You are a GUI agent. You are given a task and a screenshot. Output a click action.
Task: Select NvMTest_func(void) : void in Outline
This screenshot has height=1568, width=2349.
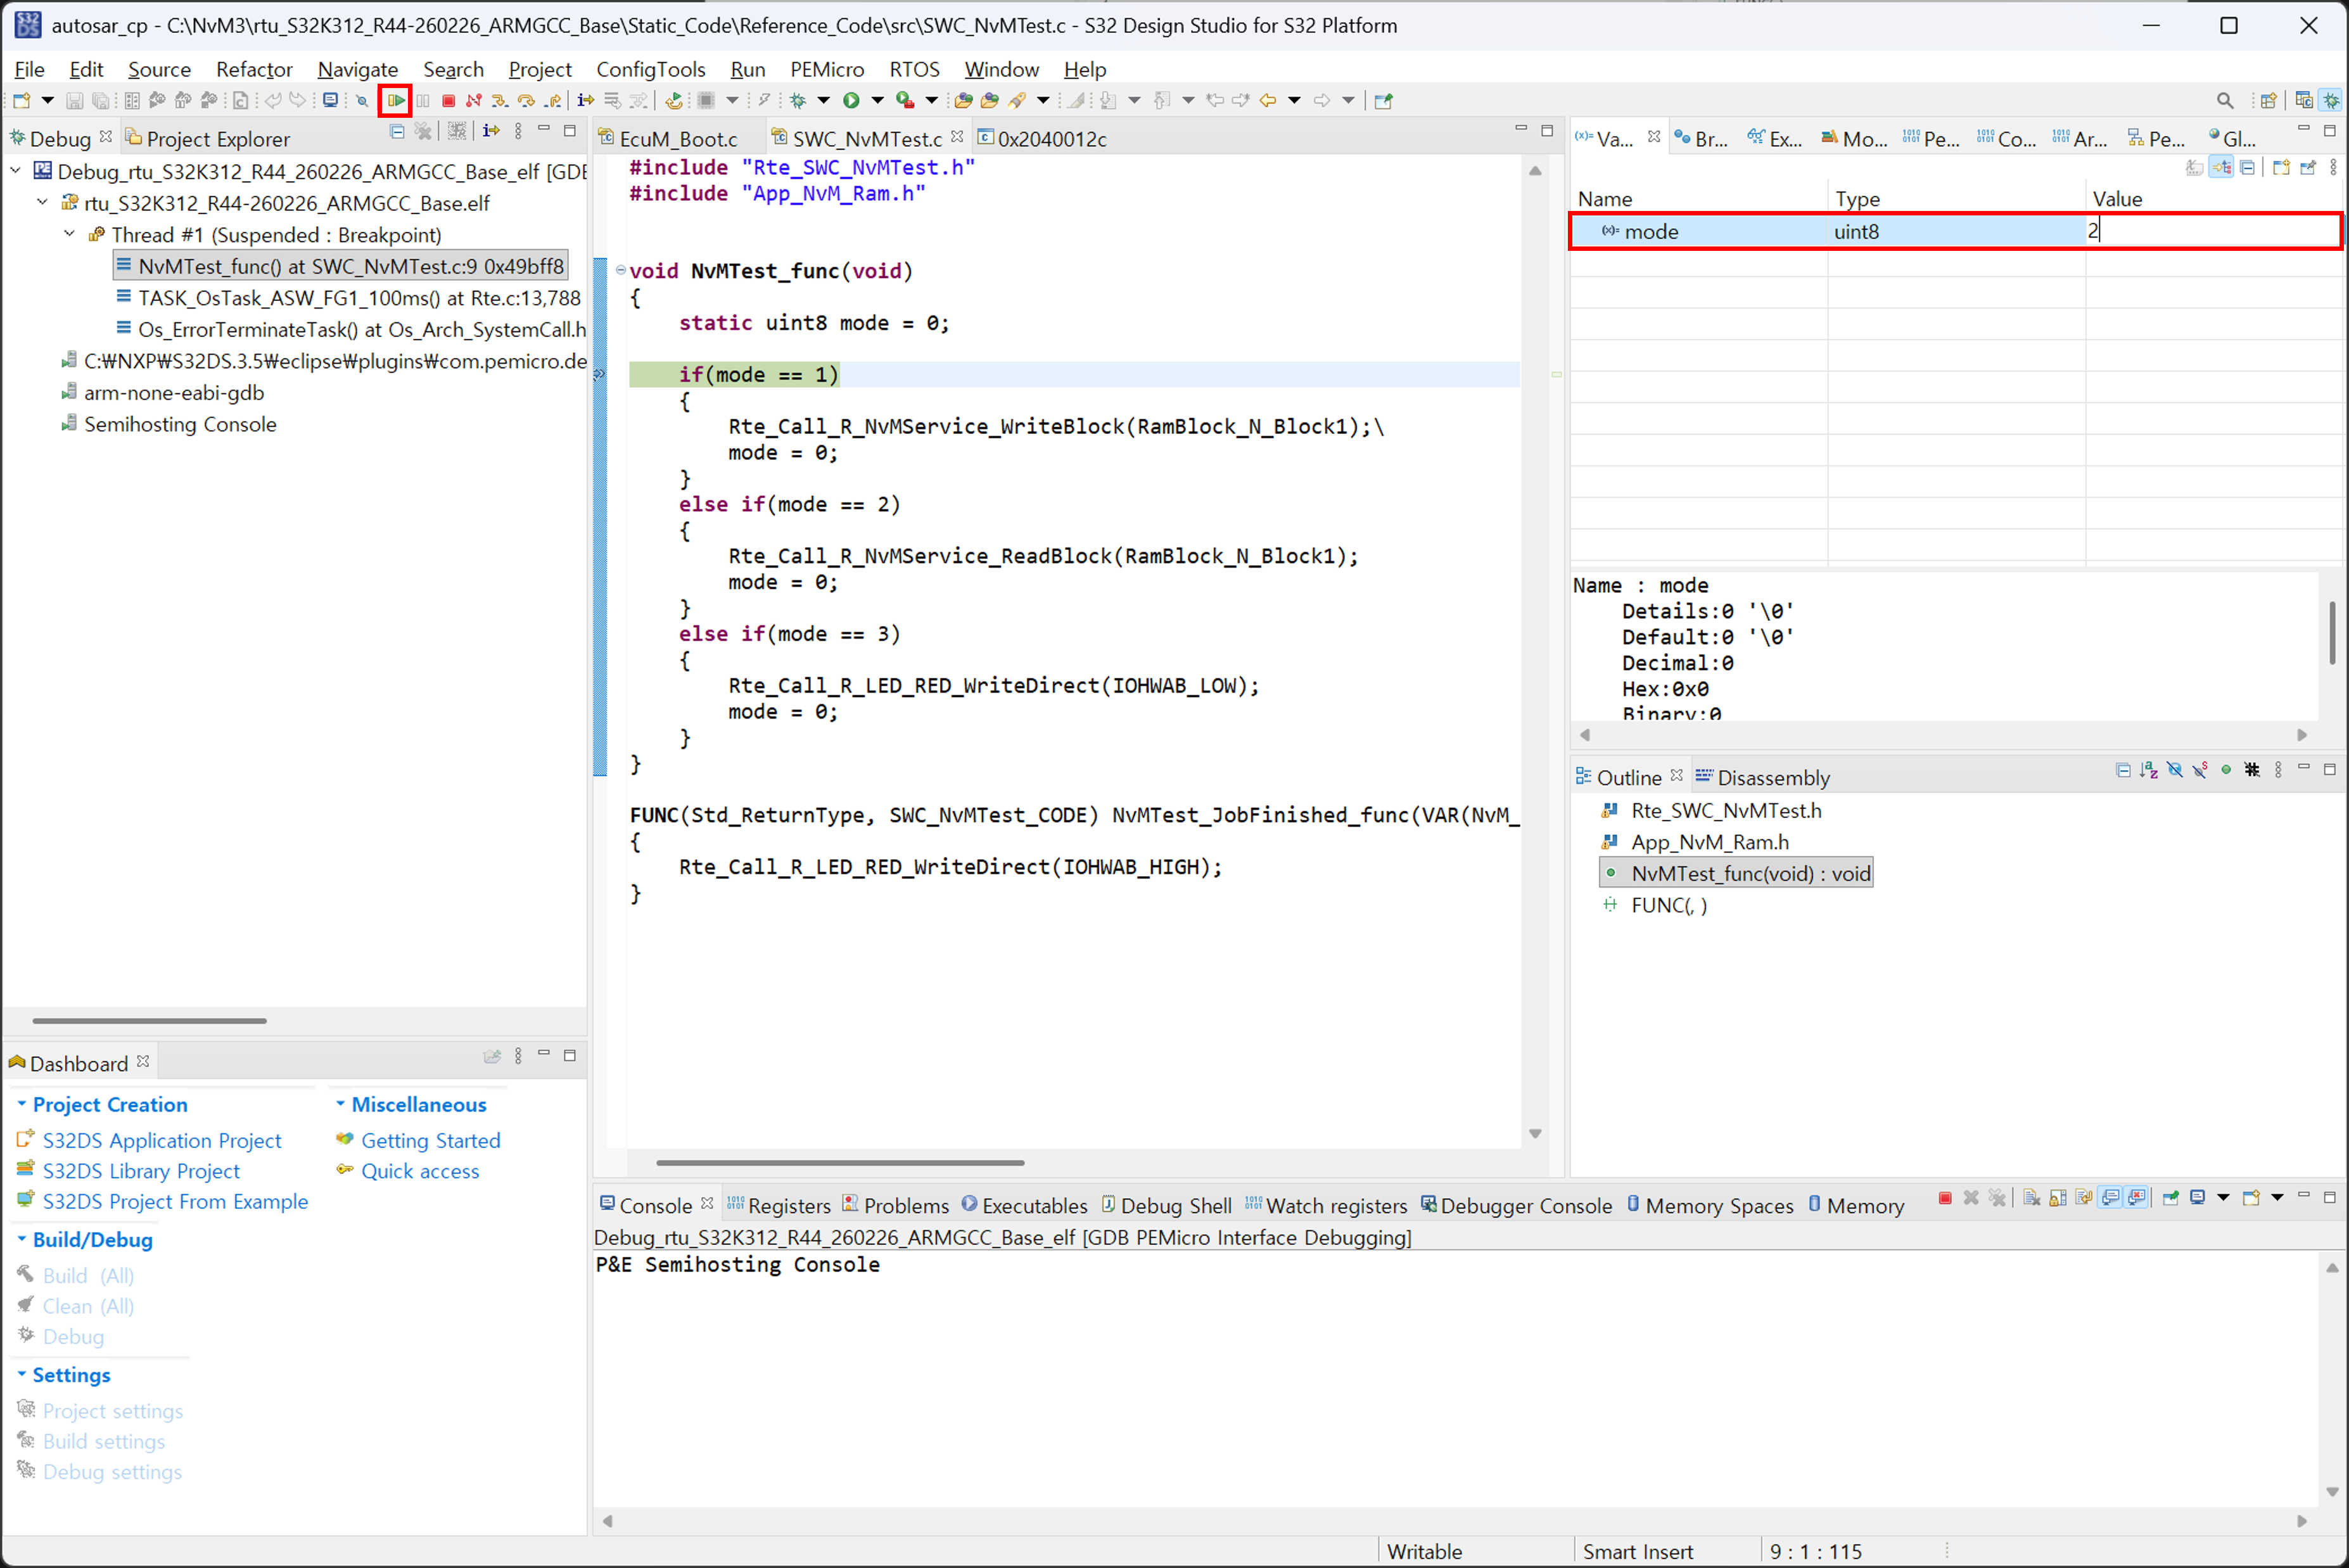coord(1737,873)
